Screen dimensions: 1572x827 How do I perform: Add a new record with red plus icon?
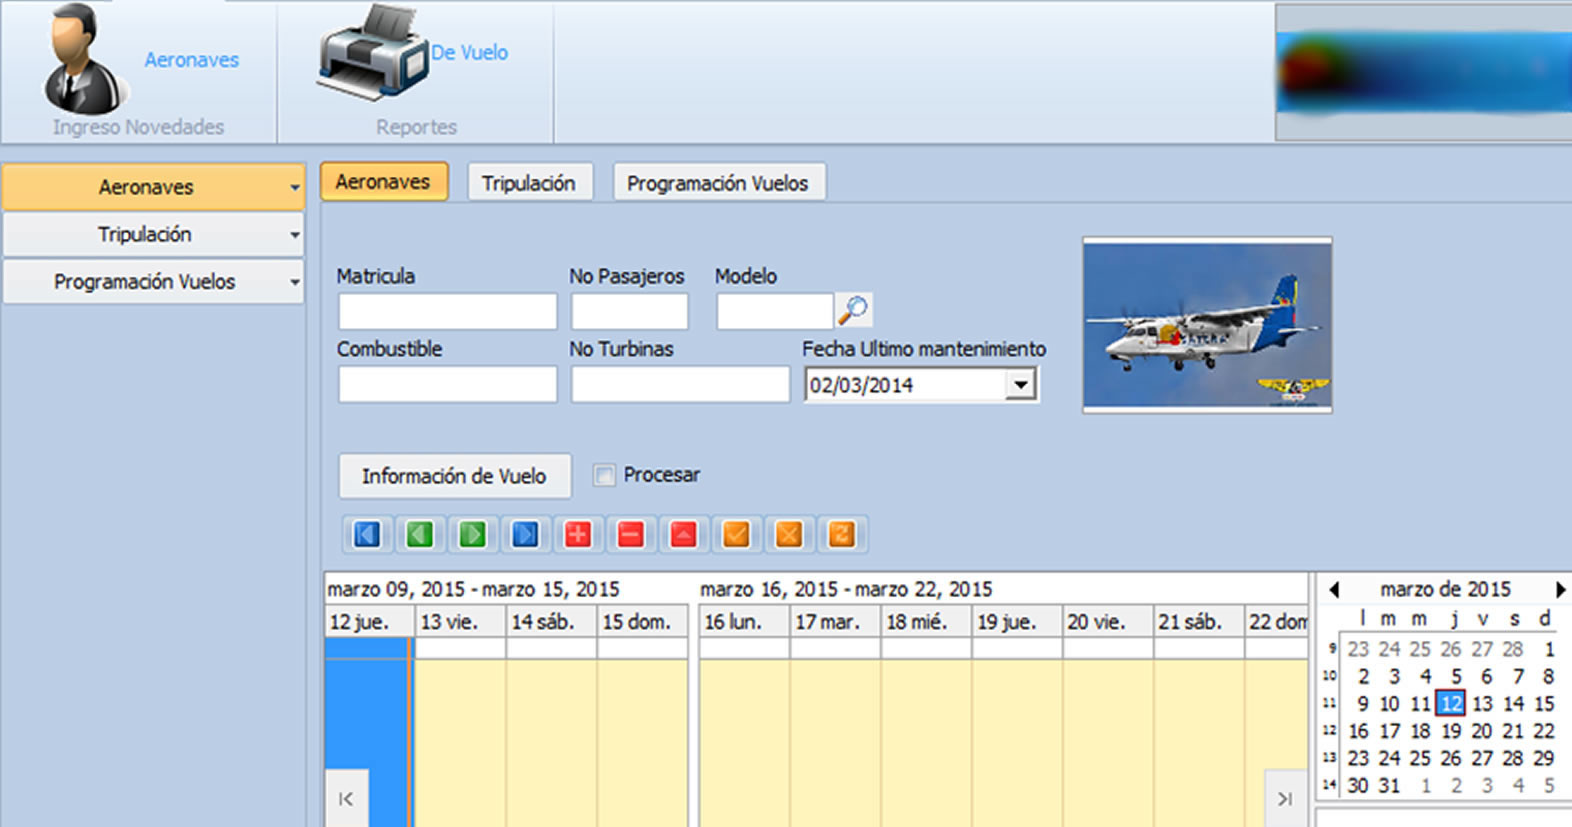[x=578, y=535]
